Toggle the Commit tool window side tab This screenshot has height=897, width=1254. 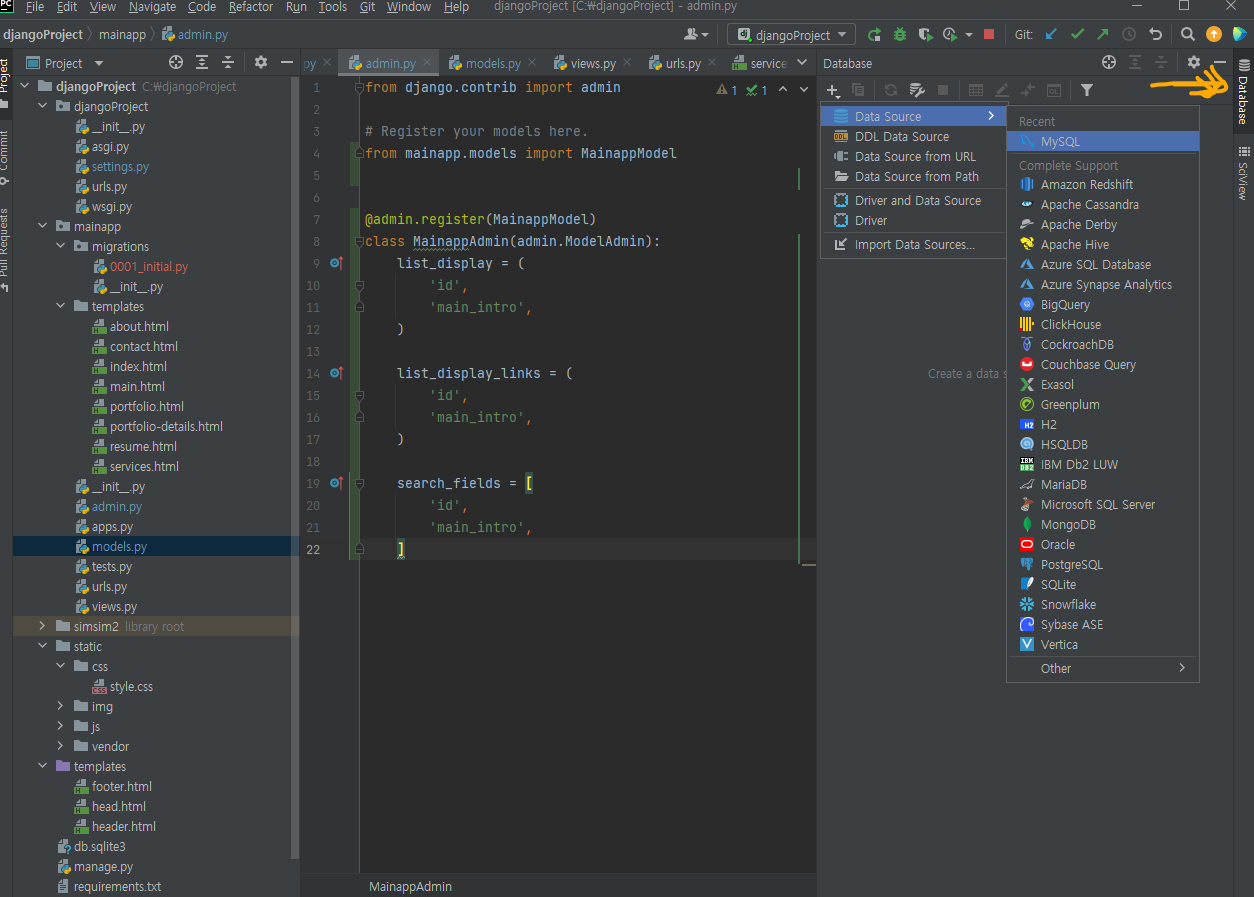click(5, 156)
